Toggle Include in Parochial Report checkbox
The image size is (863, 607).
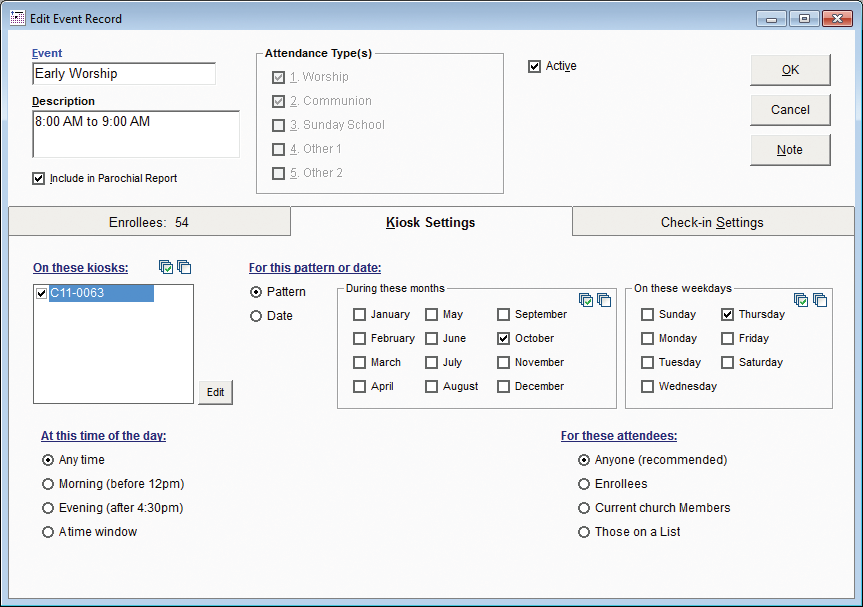[39, 179]
